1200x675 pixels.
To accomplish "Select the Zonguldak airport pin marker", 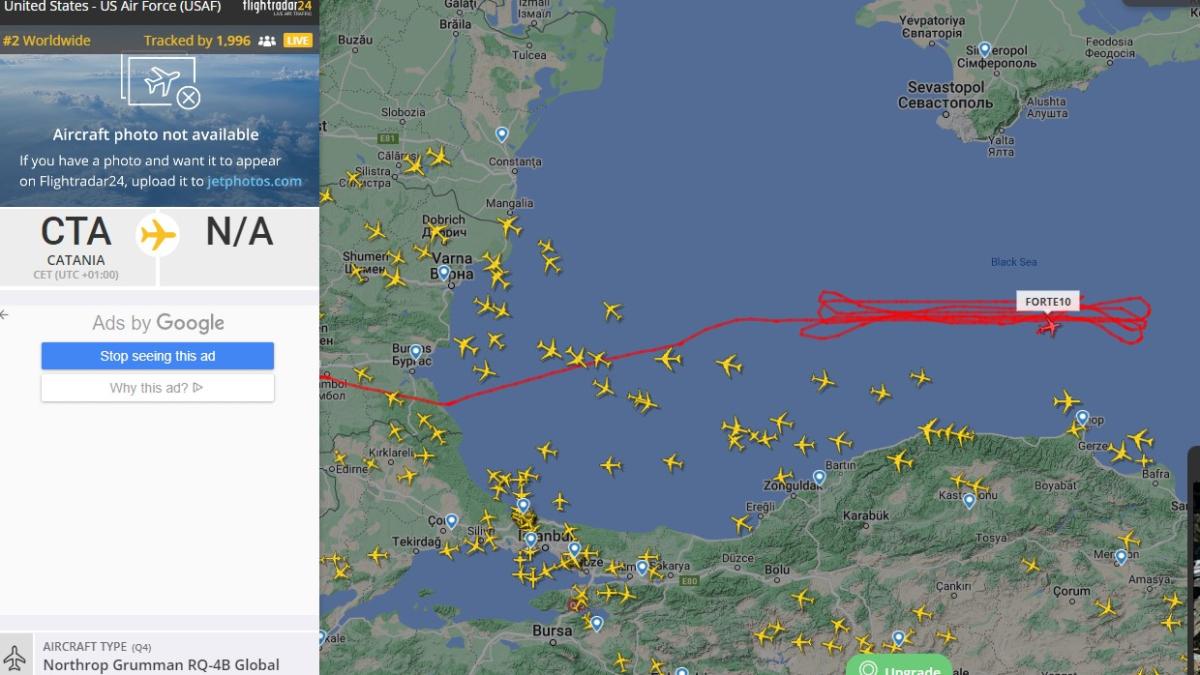I will 819,478.
